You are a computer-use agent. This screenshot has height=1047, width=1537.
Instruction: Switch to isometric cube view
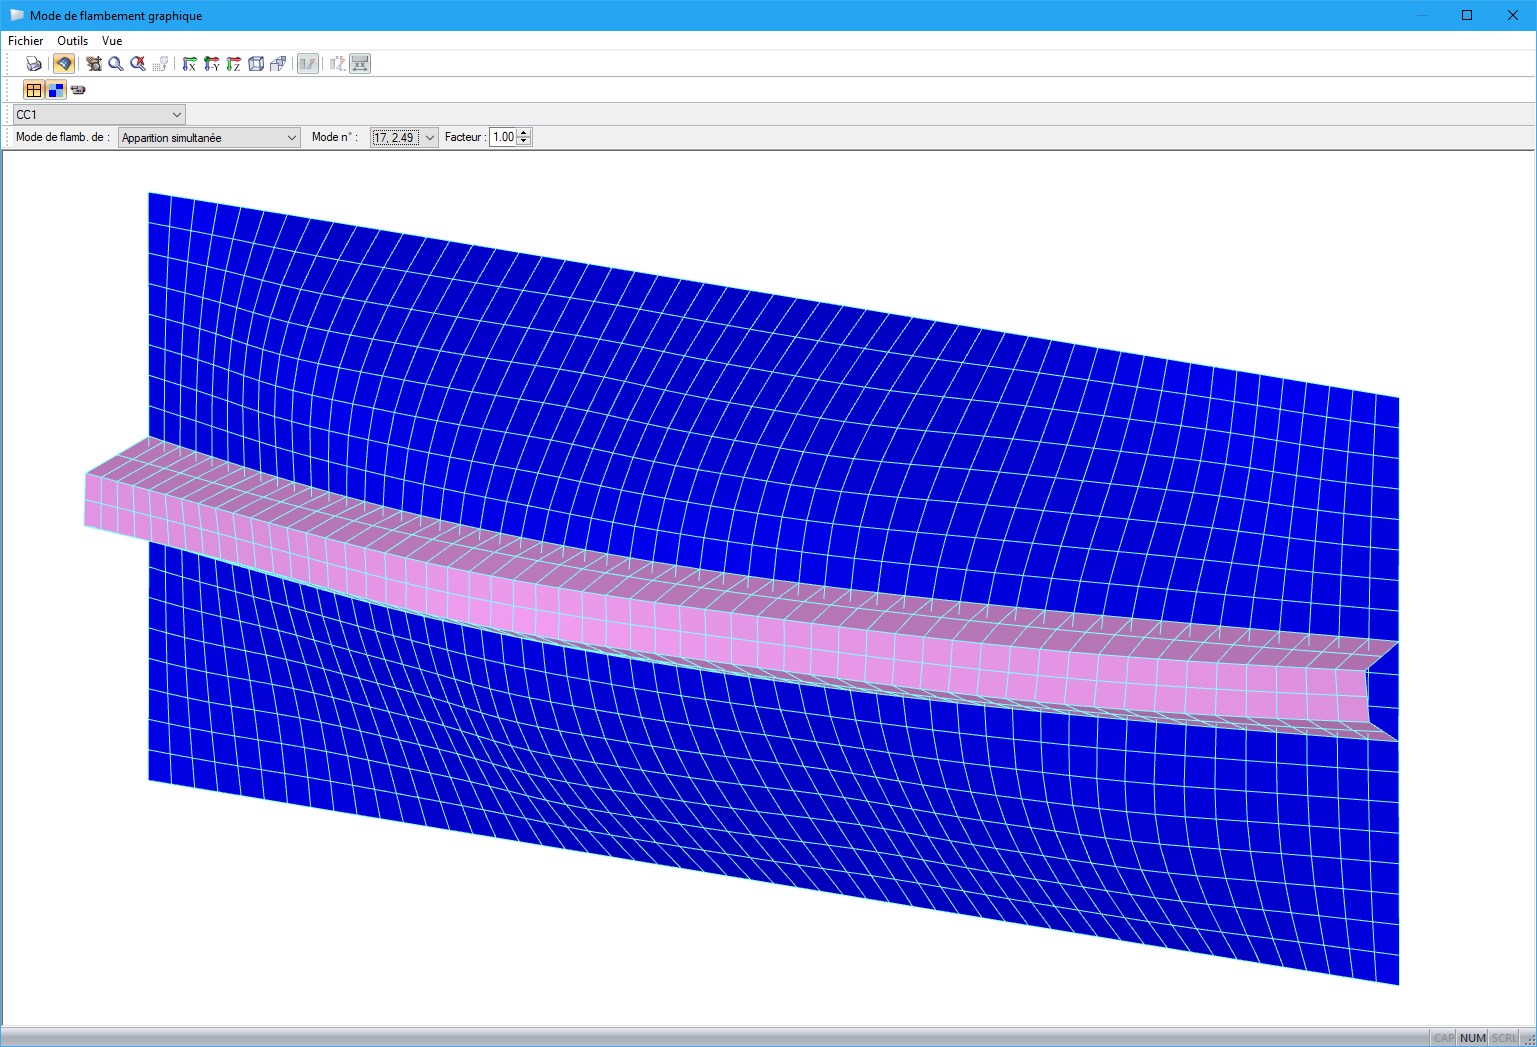(x=256, y=64)
